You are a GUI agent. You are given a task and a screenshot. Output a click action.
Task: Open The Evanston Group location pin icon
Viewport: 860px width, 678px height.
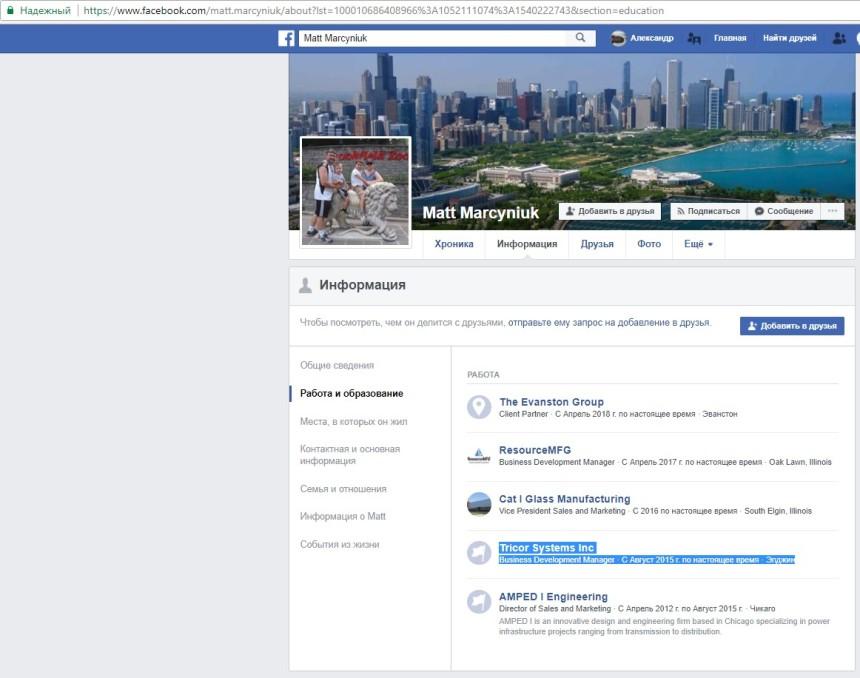point(479,407)
